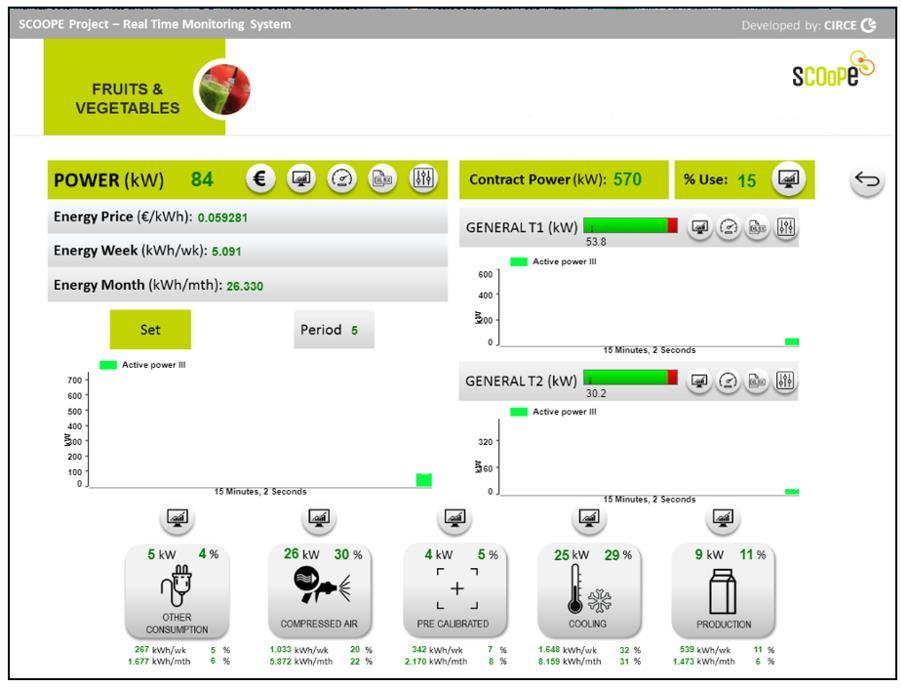901x690 pixels.
Task: Click the euro cost icon in POWER bar
Action: click(260, 179)
